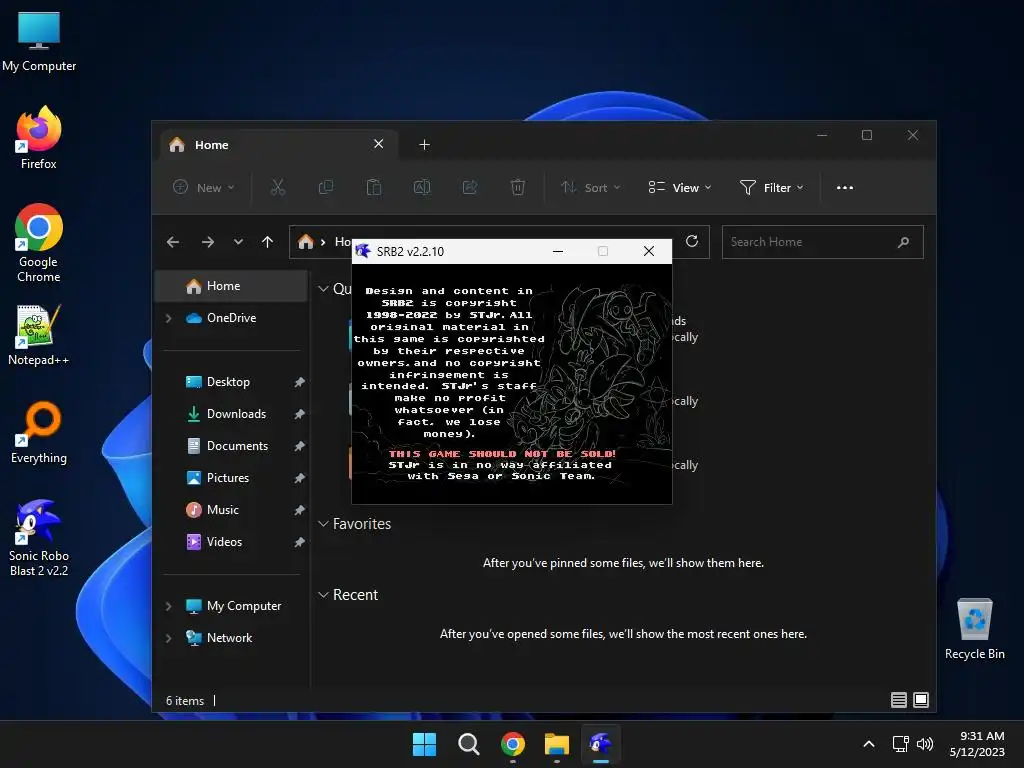
Task: Expand Network in the navigation pane
Action: (x=168, y=638)
